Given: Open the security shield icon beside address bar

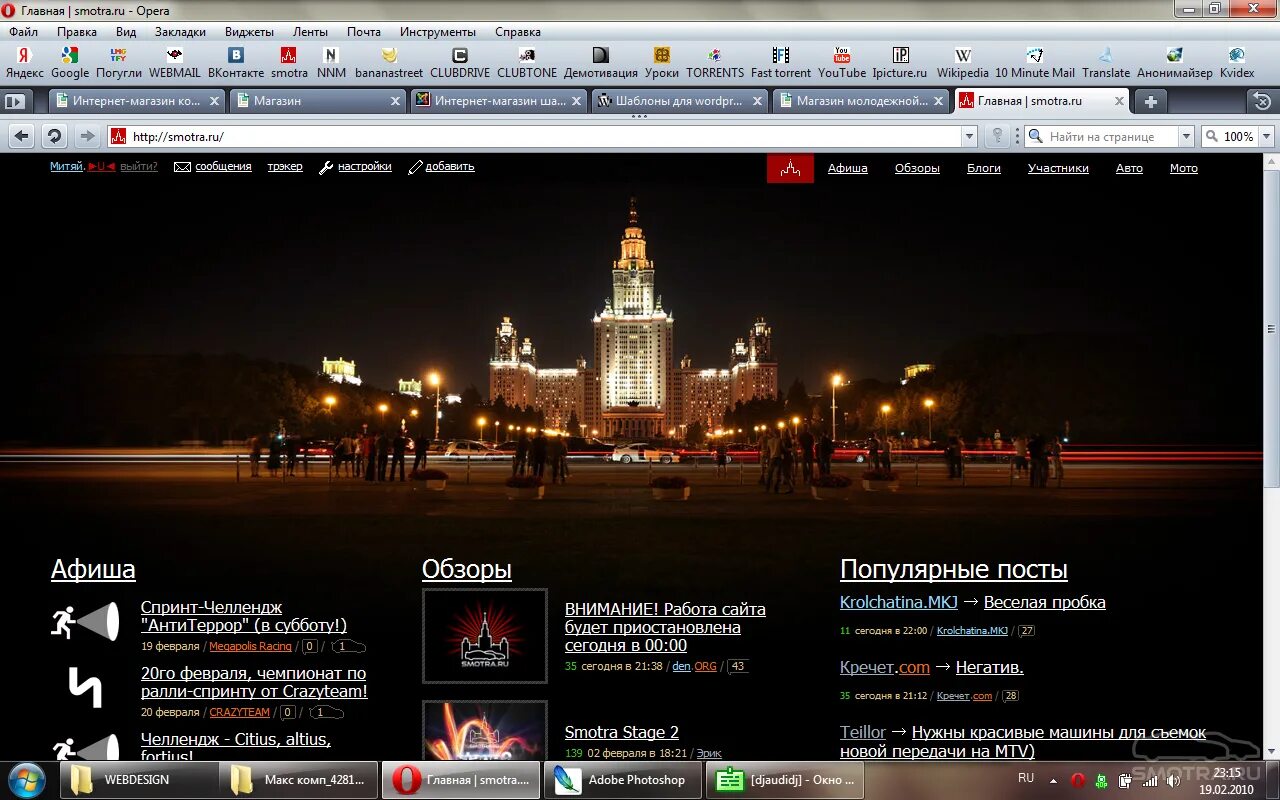Looking at the screenshot, I should 997,136.
